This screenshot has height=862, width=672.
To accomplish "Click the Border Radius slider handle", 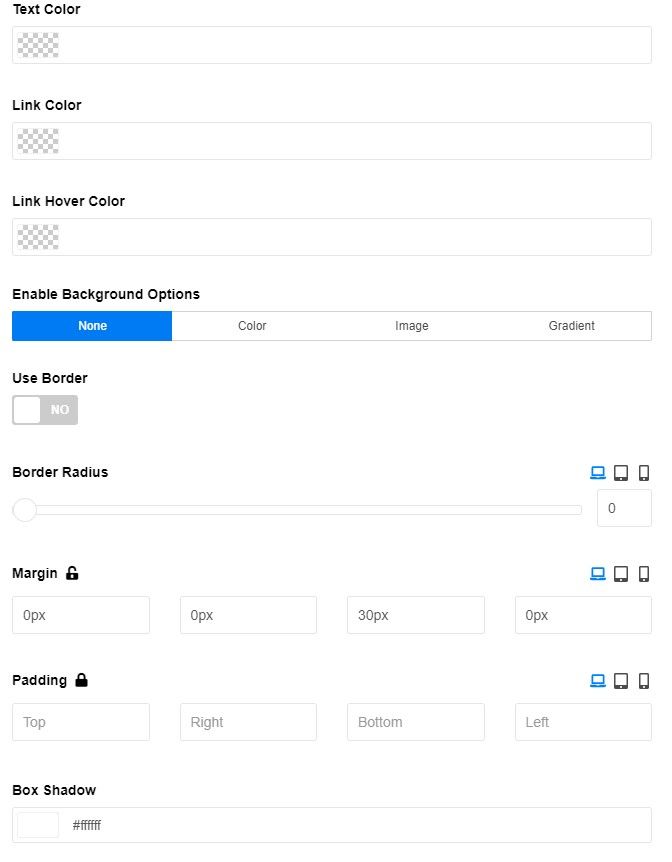I will (x=25, y=510).
